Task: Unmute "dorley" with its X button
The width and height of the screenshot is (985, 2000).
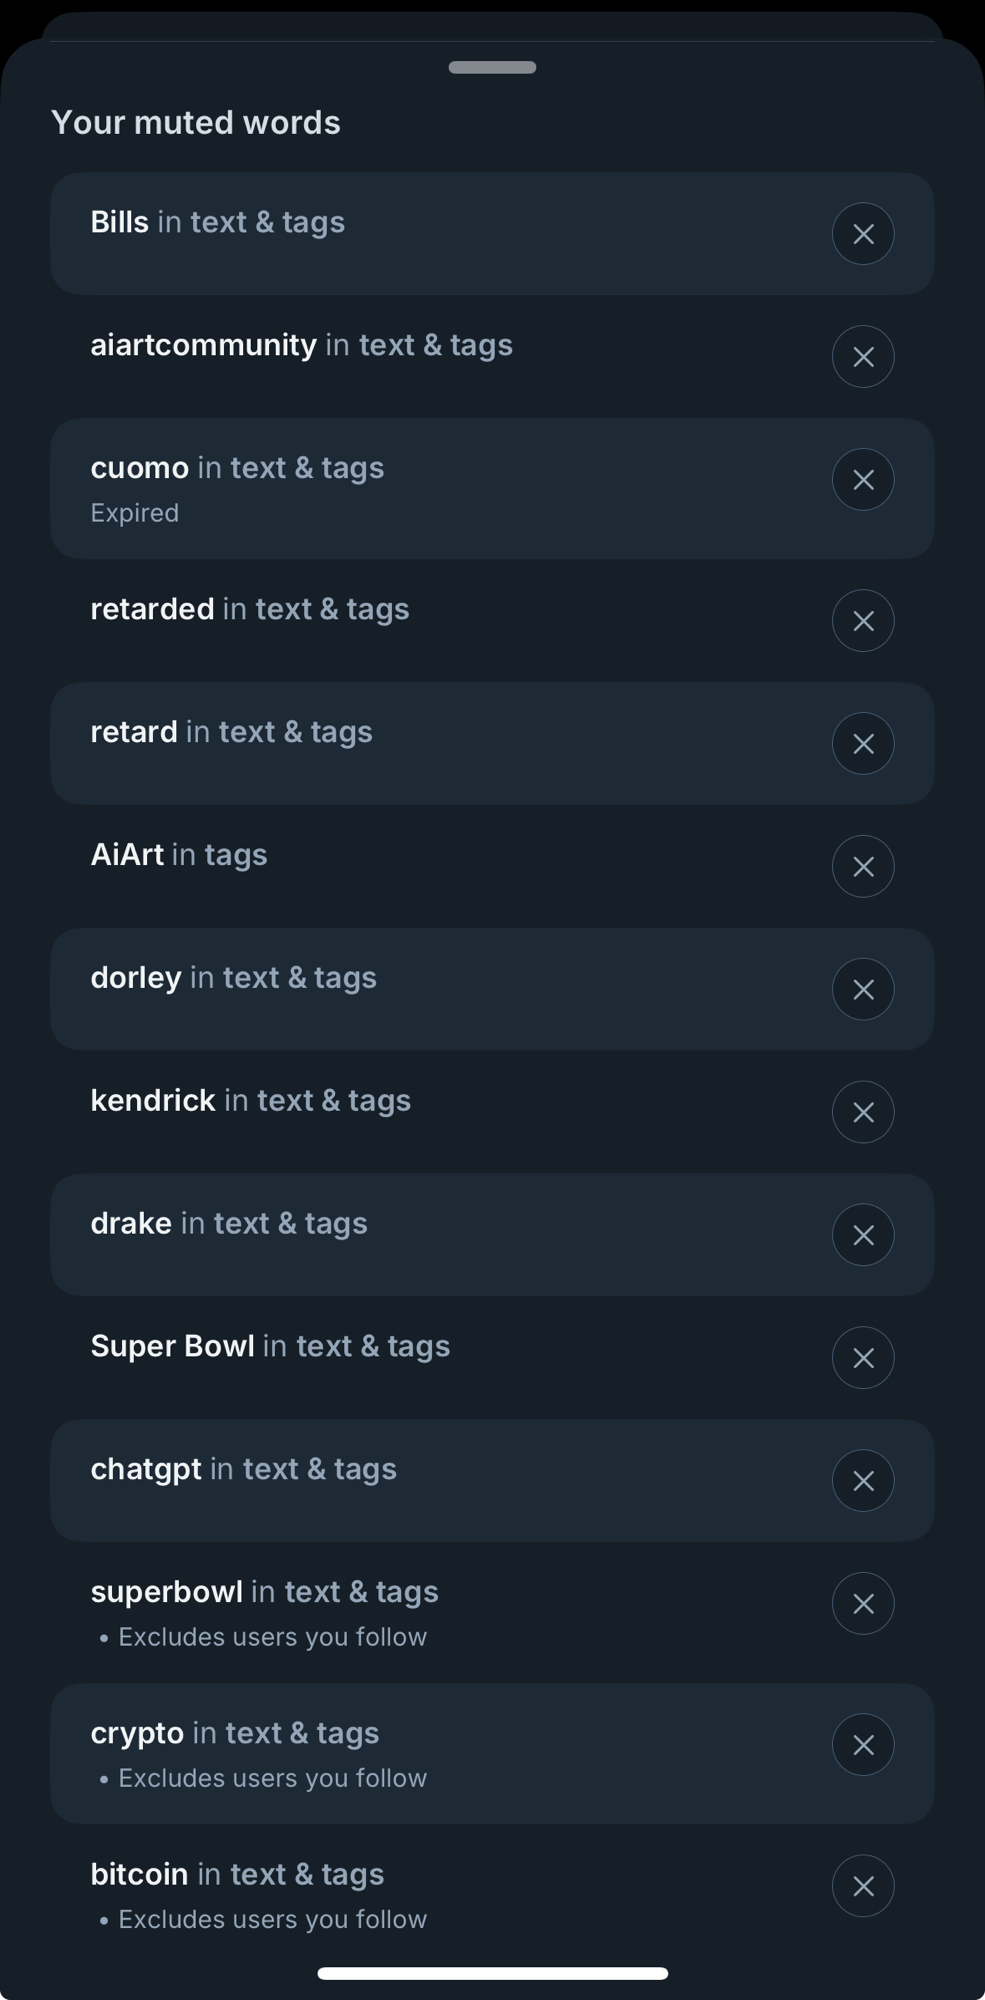Action: pos(862,990)
